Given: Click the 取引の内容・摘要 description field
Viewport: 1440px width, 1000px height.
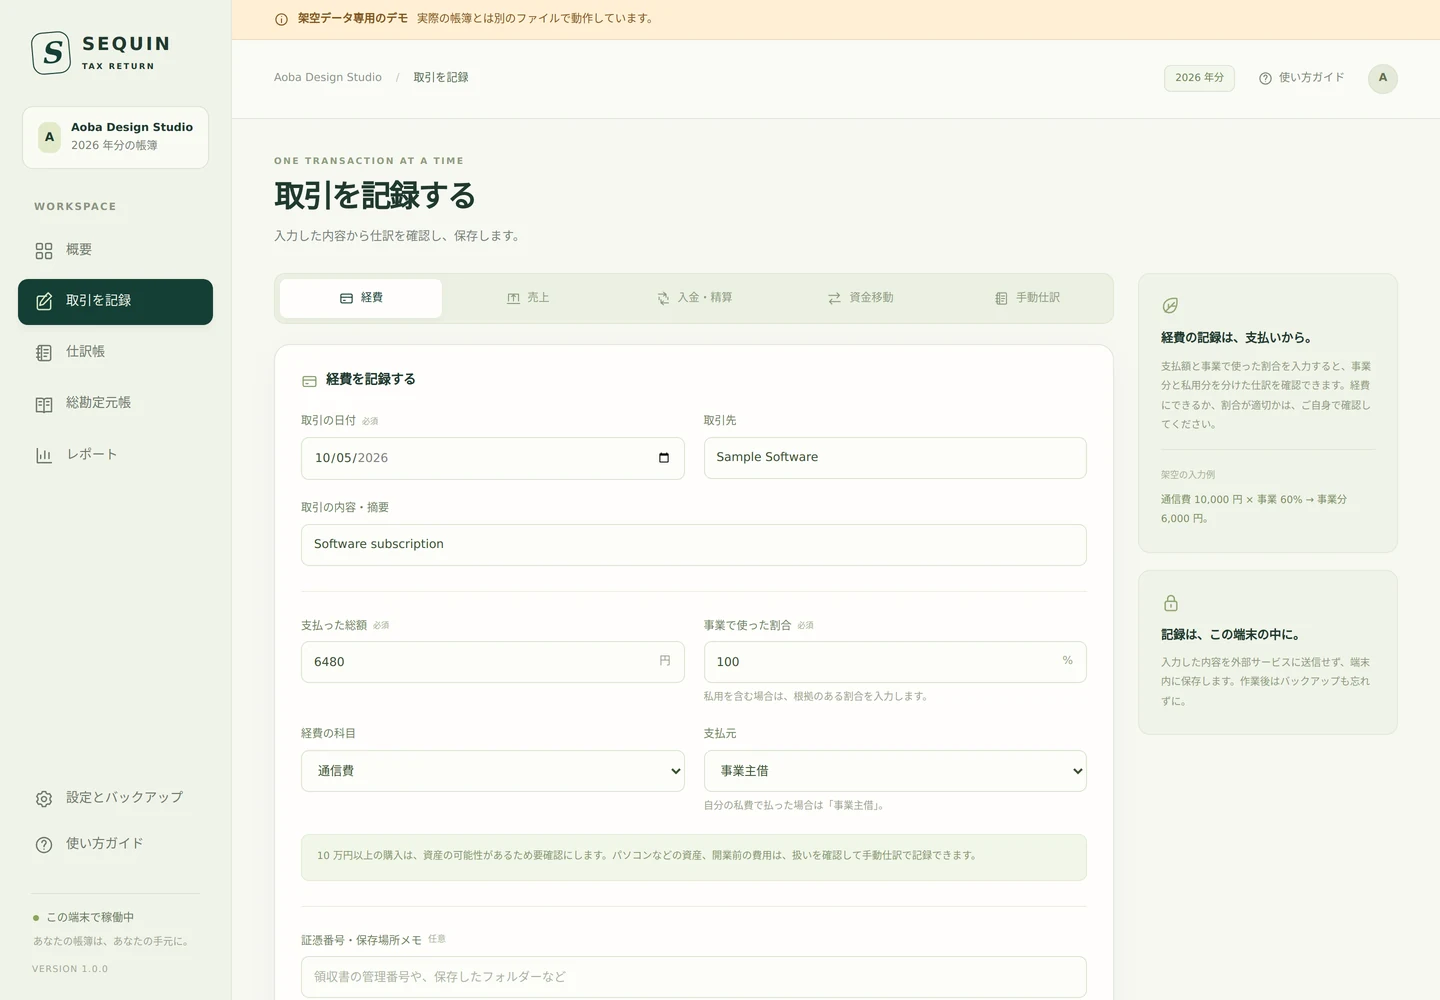Looking at the screenshot, I should [694, 545].
